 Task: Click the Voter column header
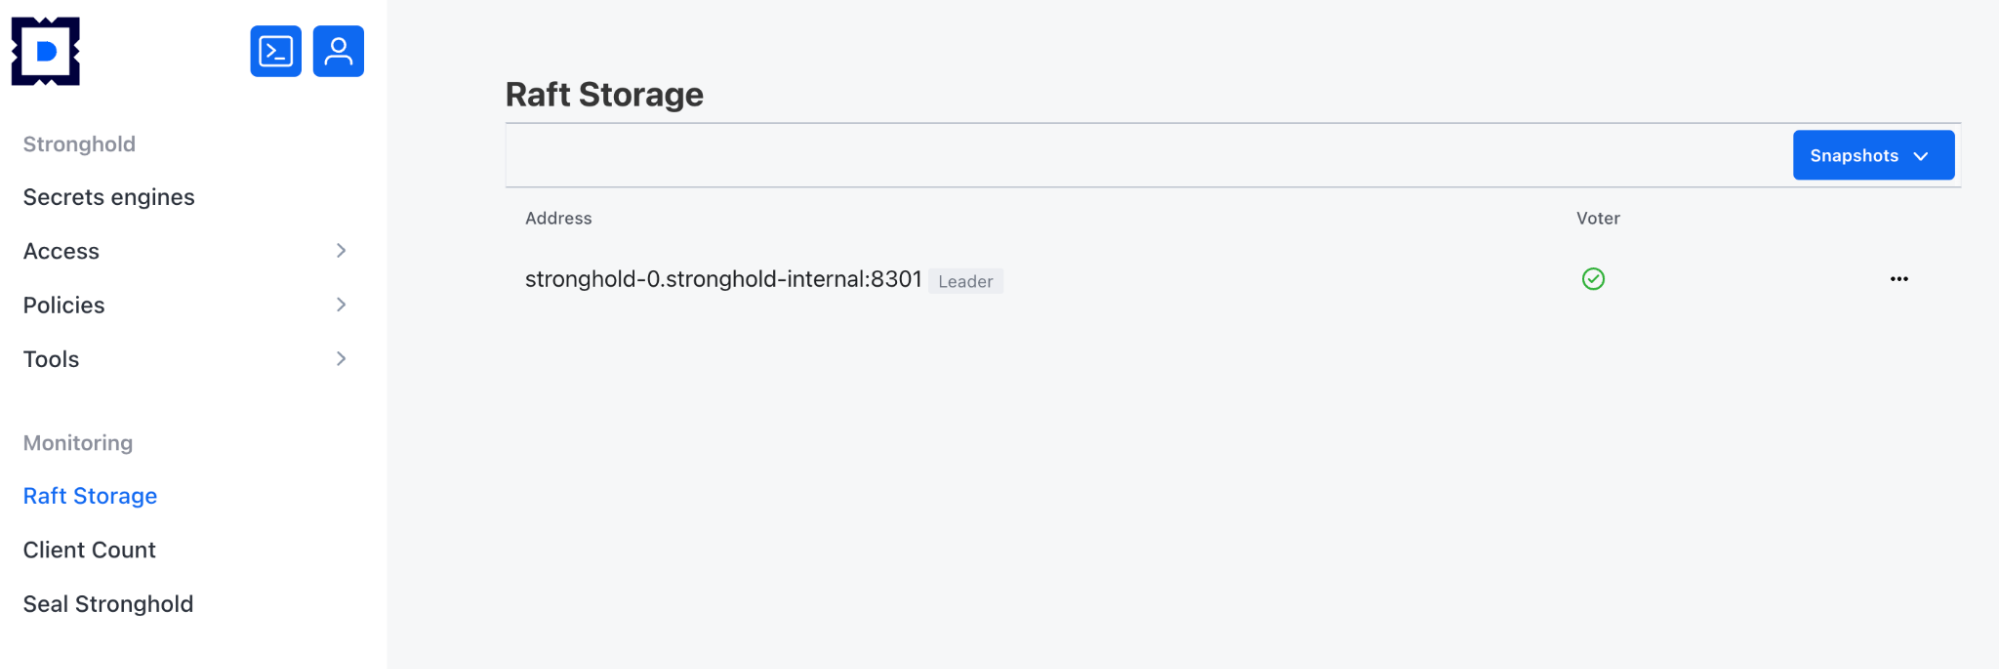pyautogui.click(x=1597, y=218)
